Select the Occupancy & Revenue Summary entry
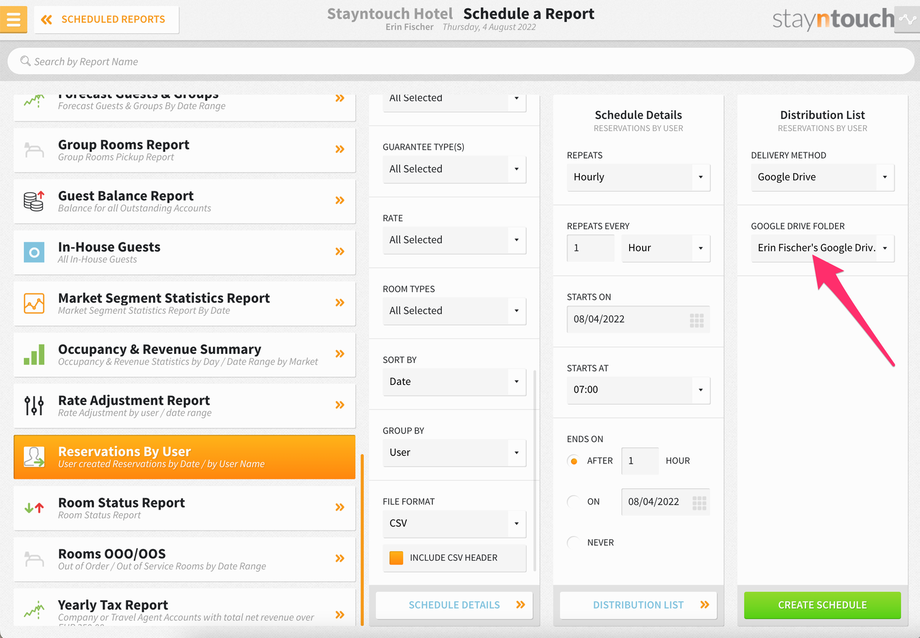The height and width of the screenshot is (638, 920). click(x=184, y=354)
